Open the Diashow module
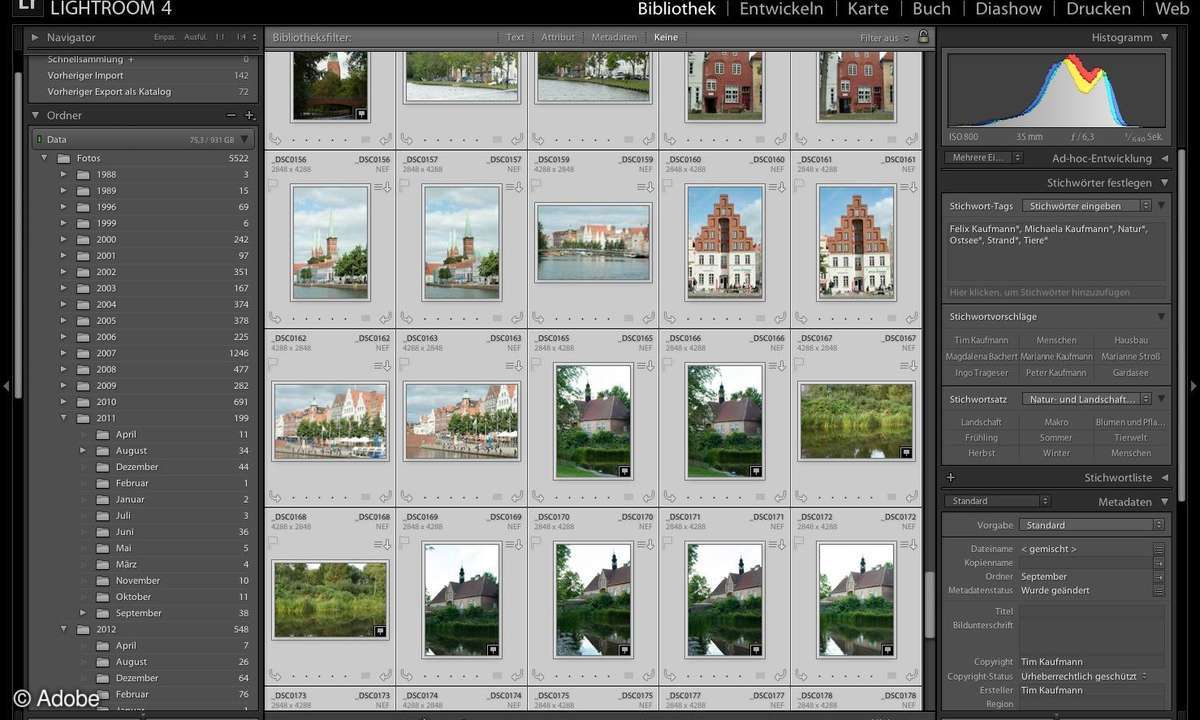1200x720 pixels. [1009, 9]
